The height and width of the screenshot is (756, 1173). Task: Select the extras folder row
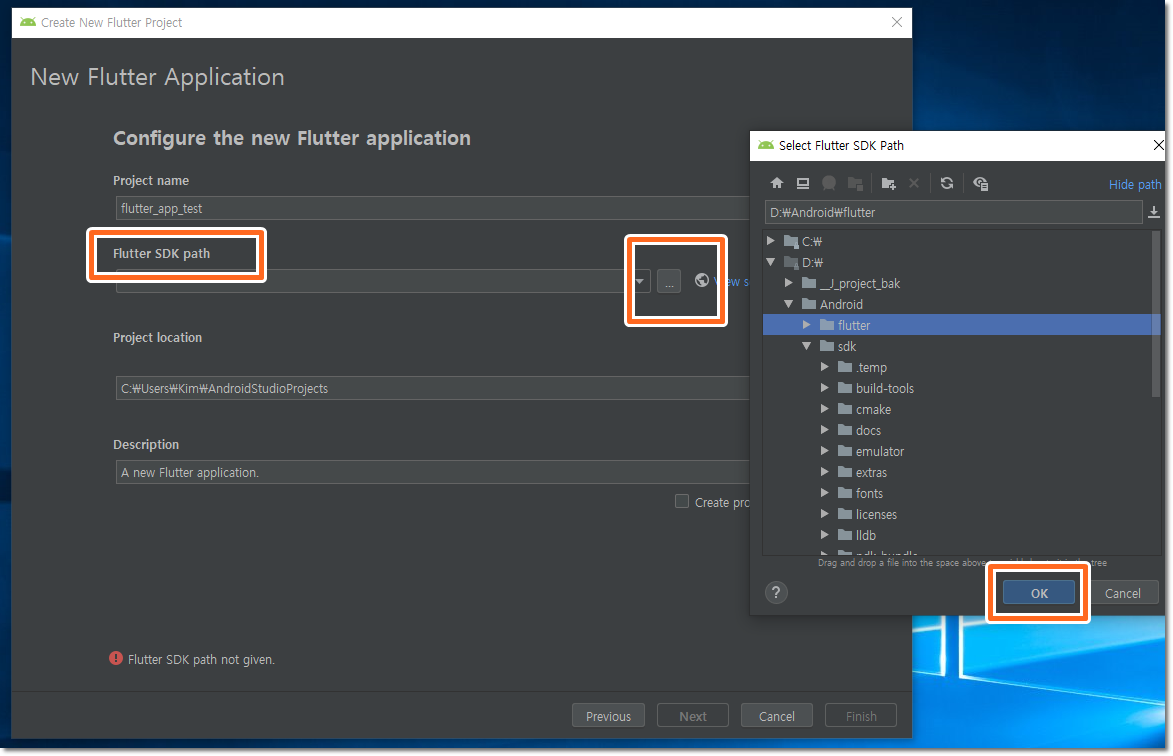958,472
